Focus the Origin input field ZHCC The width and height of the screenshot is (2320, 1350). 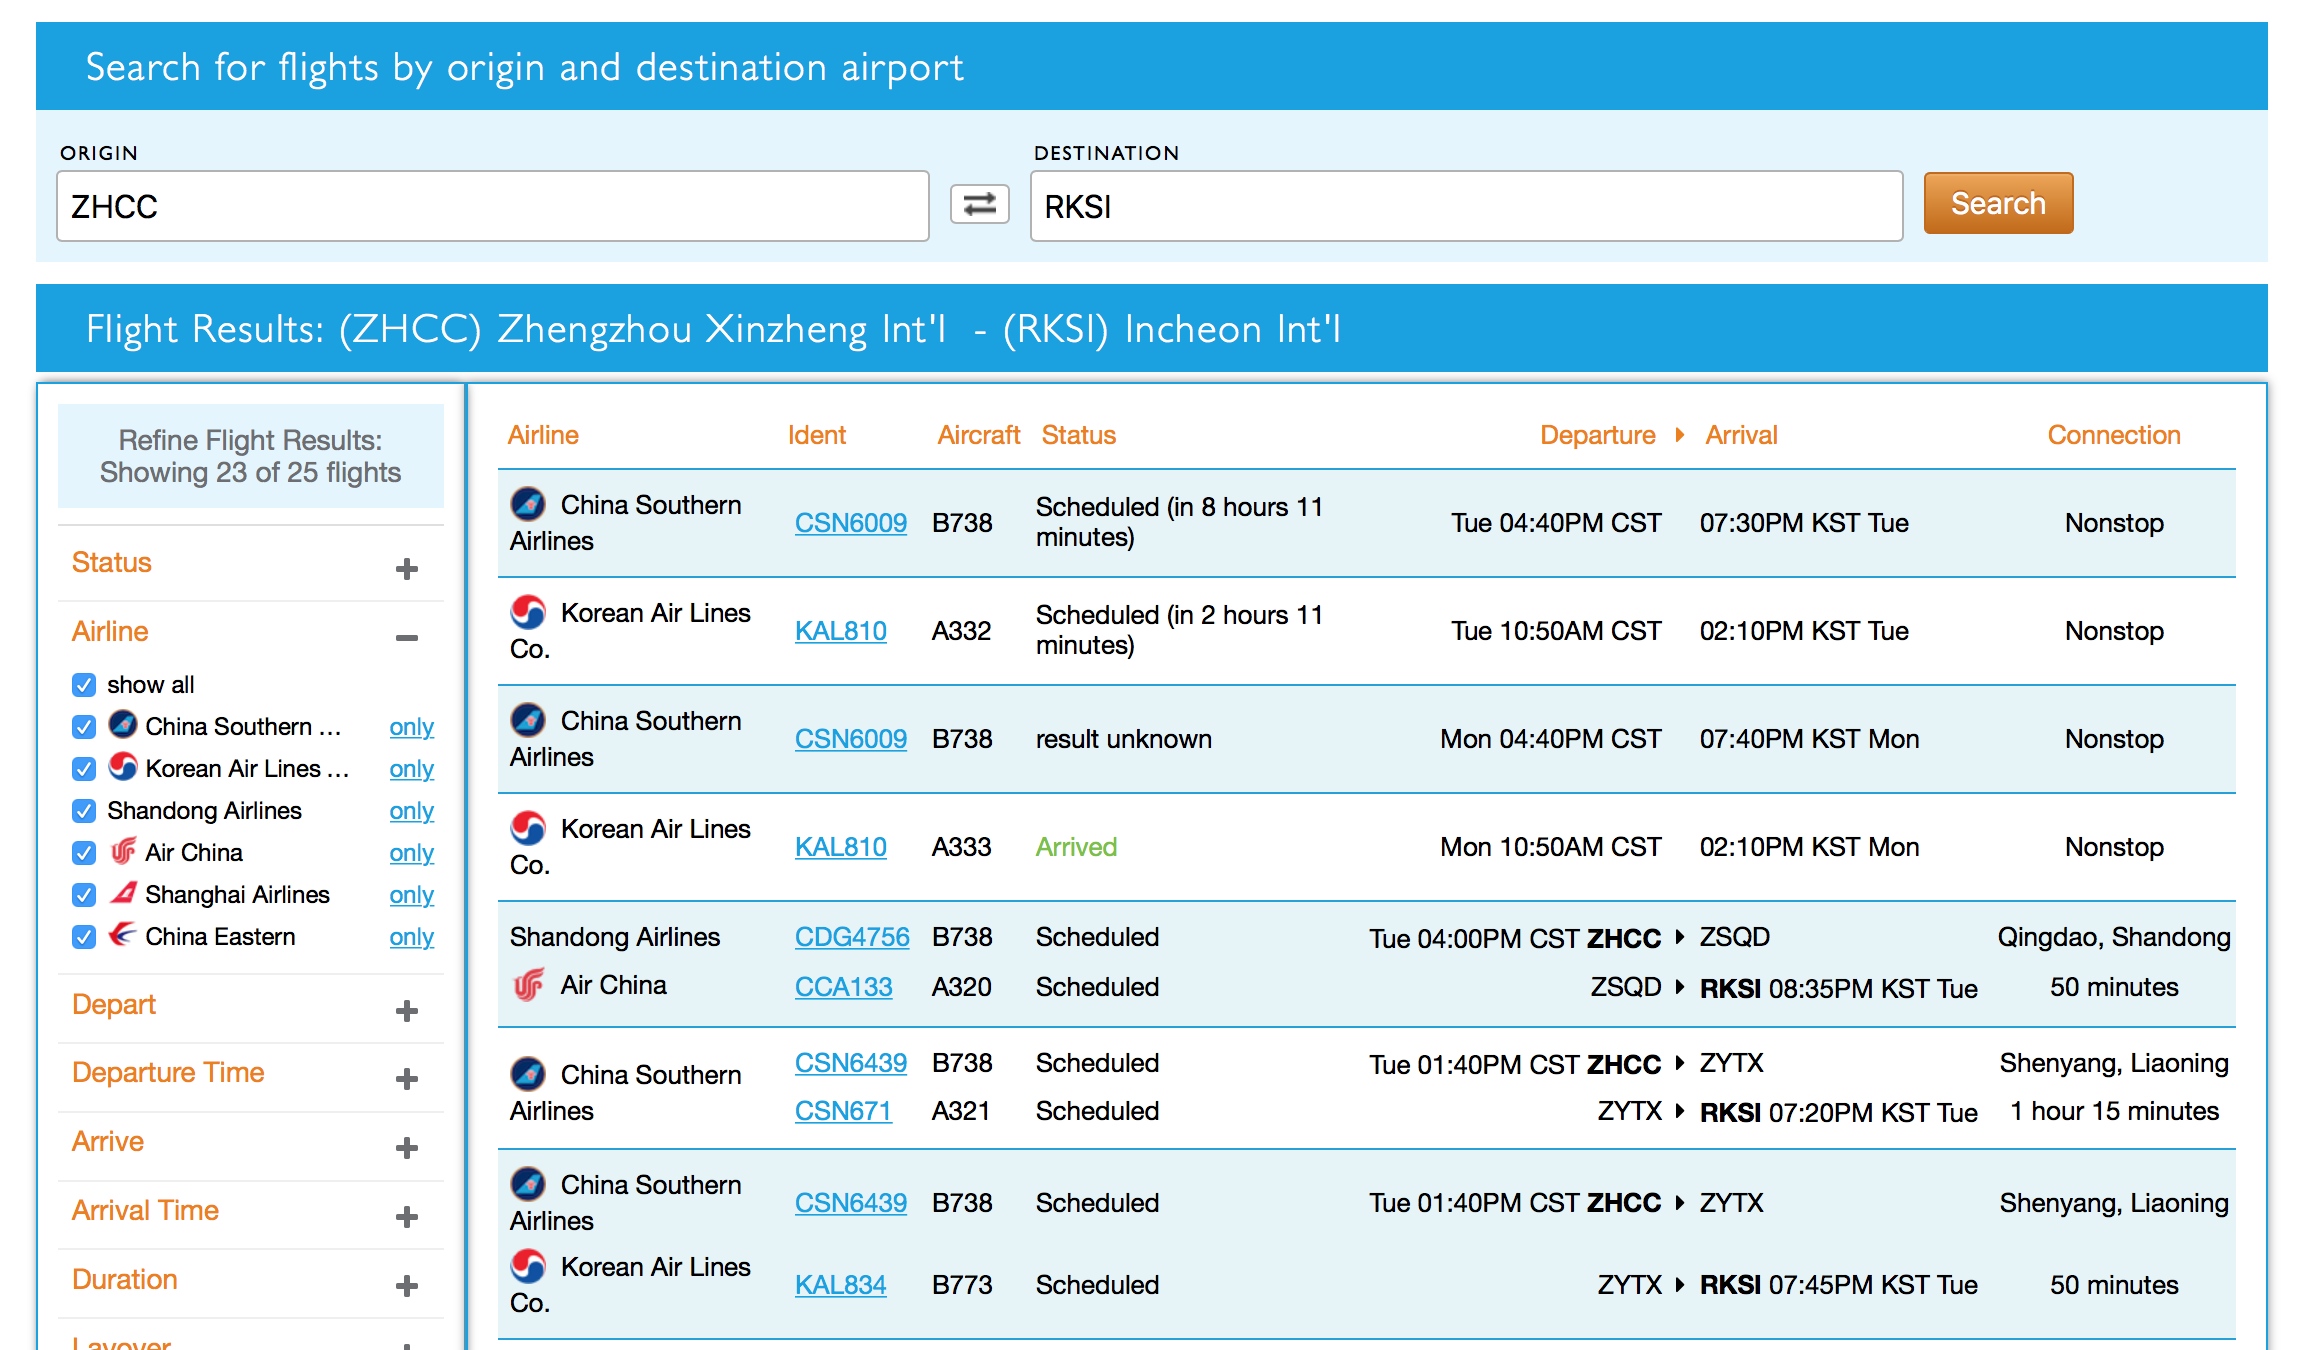(493, 206)
